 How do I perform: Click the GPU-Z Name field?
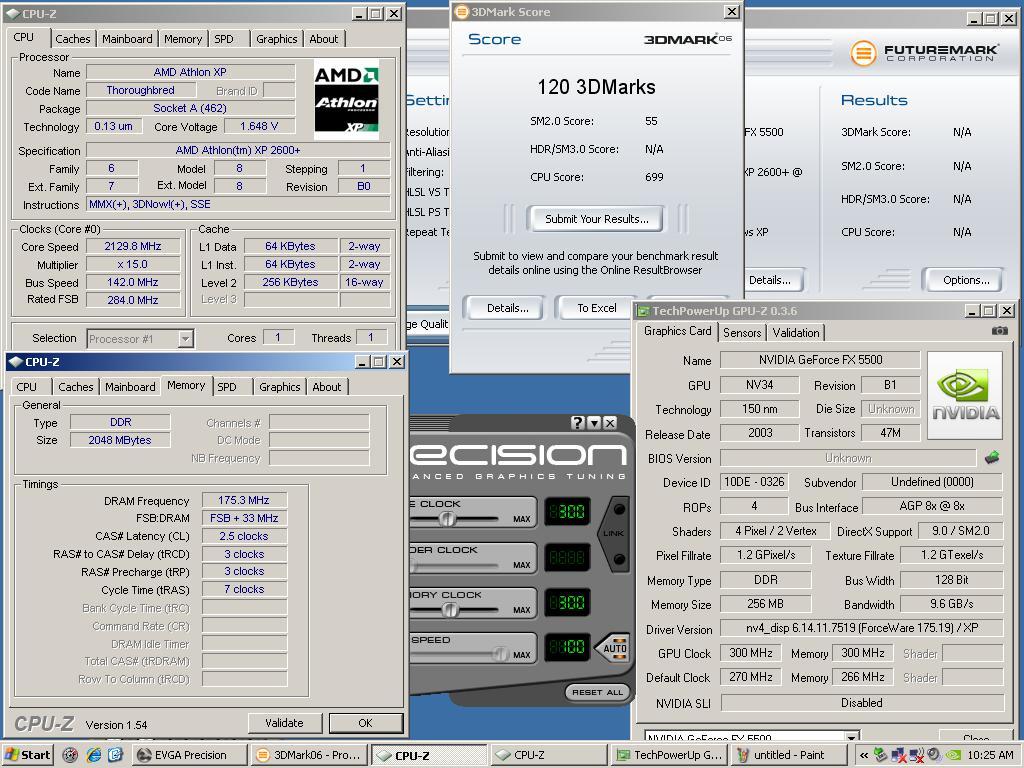click(x=820, y=360)
